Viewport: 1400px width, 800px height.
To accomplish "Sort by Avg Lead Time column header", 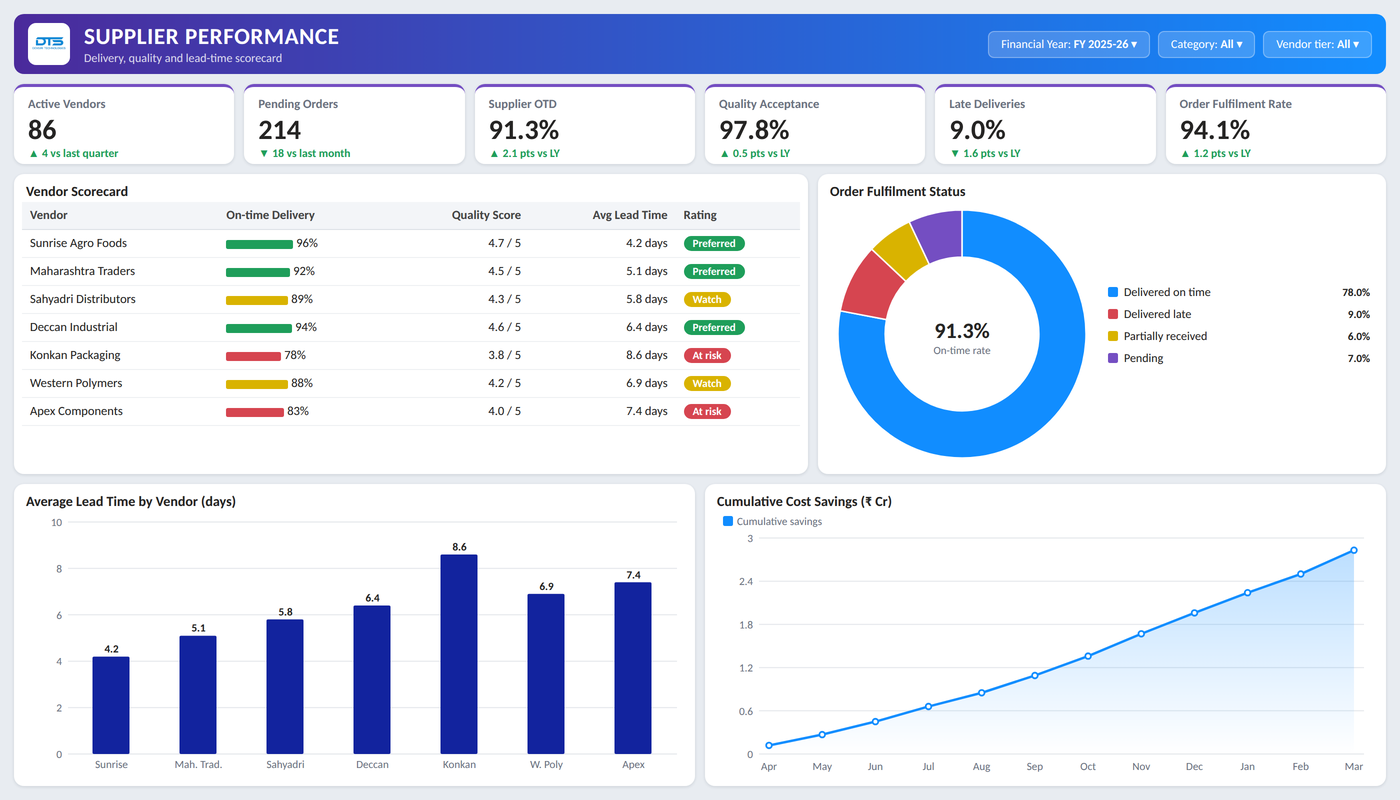I will 629,215.
